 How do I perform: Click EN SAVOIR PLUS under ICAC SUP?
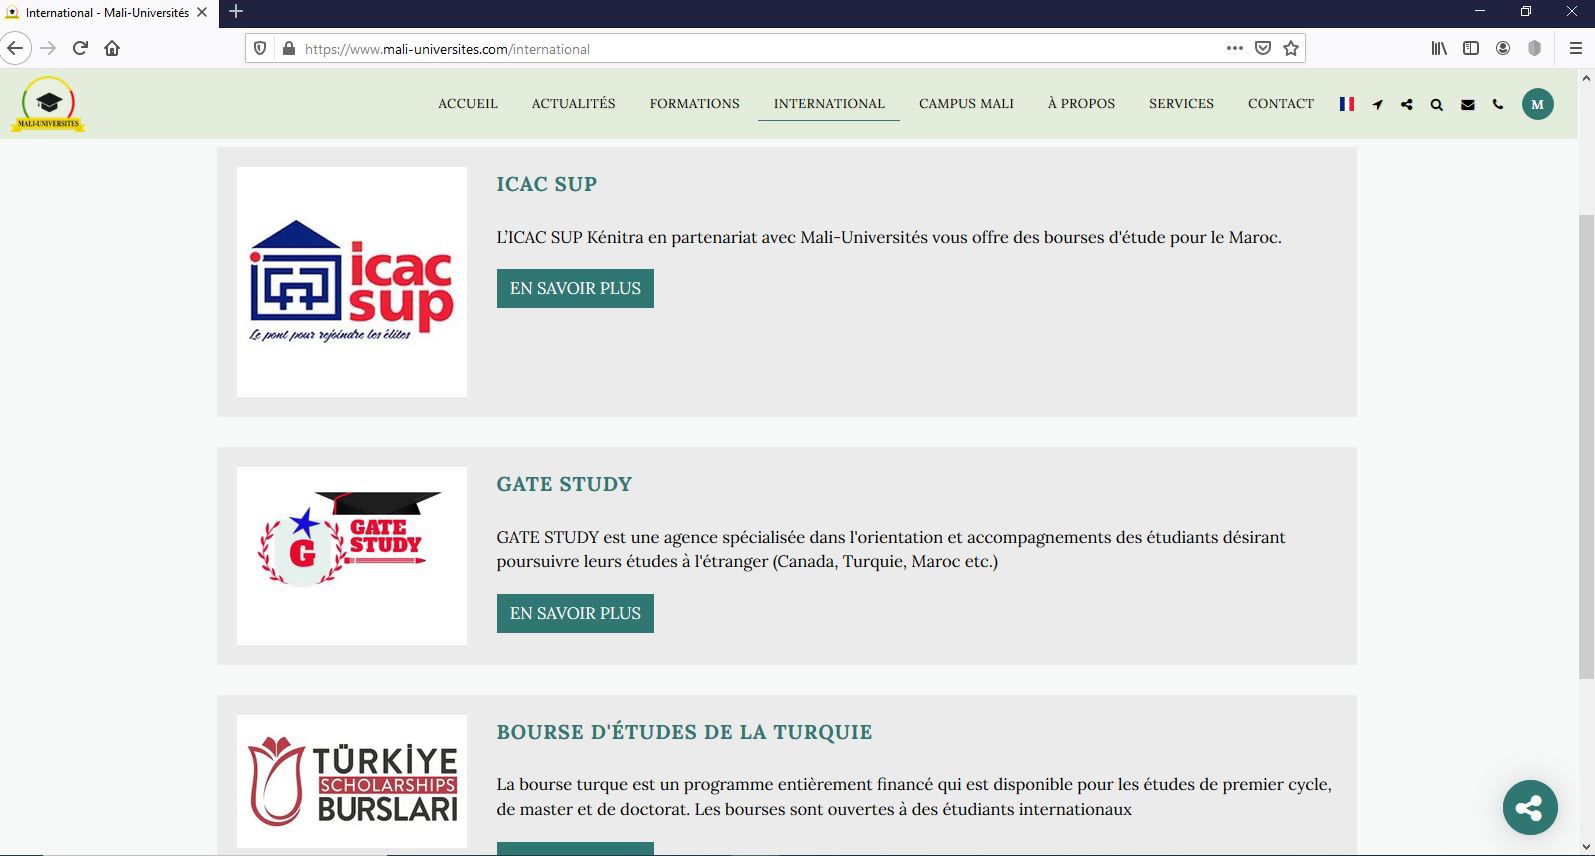click(575, 288)
